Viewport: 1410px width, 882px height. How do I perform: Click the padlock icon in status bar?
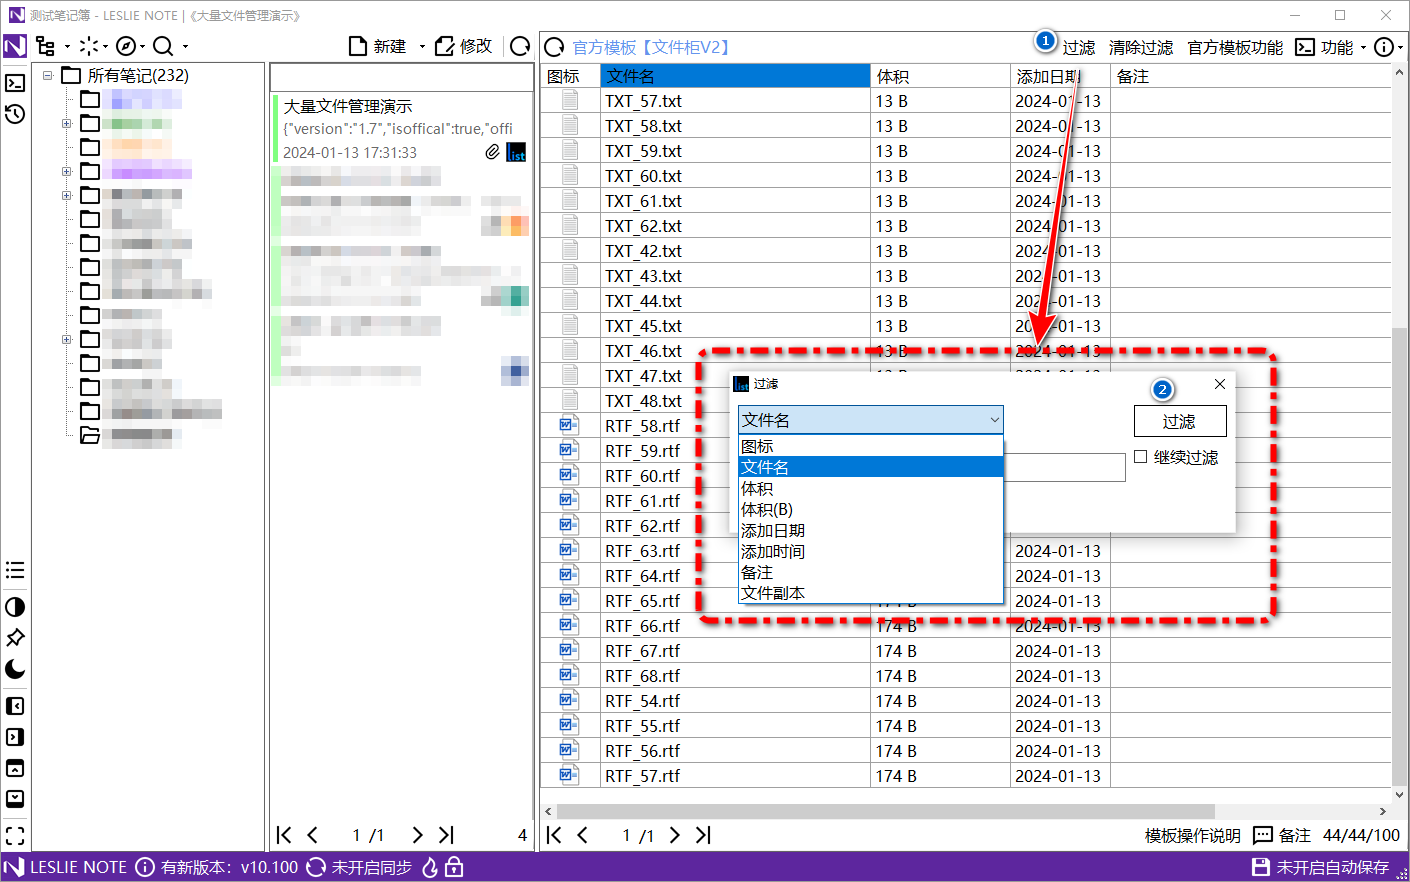[454, 867]
